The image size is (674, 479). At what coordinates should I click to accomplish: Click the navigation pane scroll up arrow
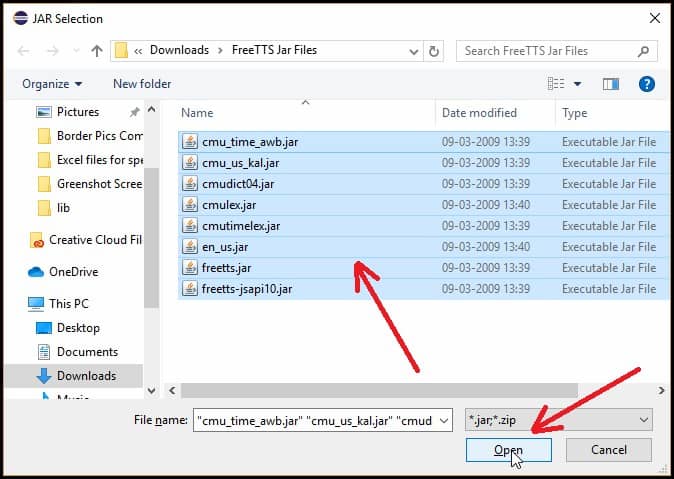tap(151, 110)
